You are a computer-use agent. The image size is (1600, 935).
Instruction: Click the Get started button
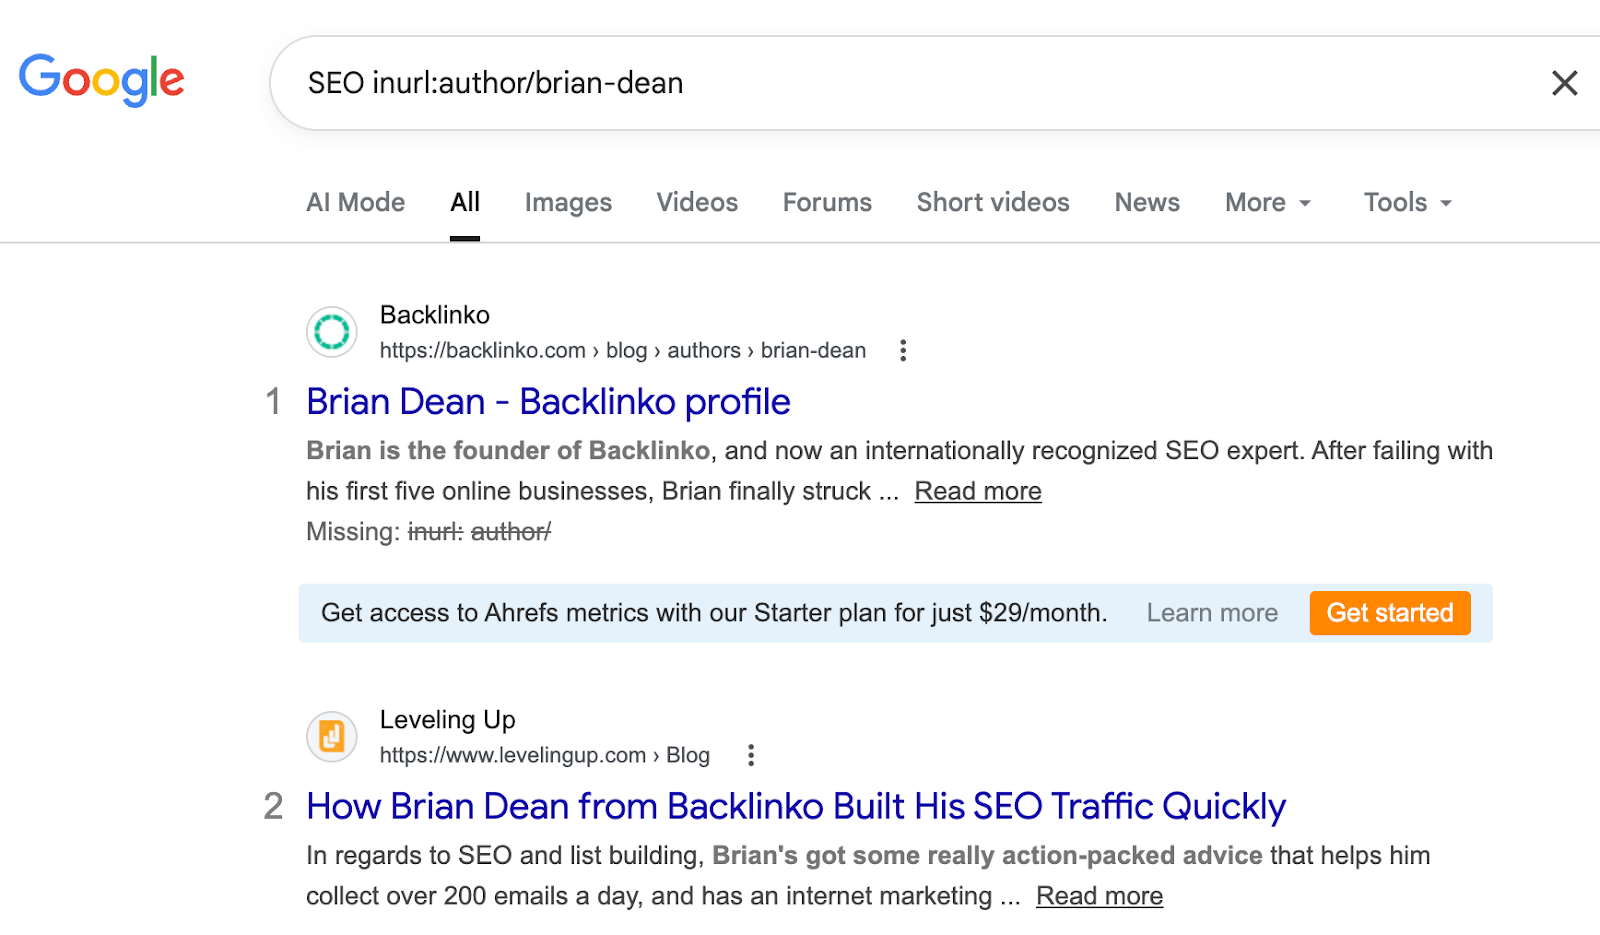[x=1389, y=613]
